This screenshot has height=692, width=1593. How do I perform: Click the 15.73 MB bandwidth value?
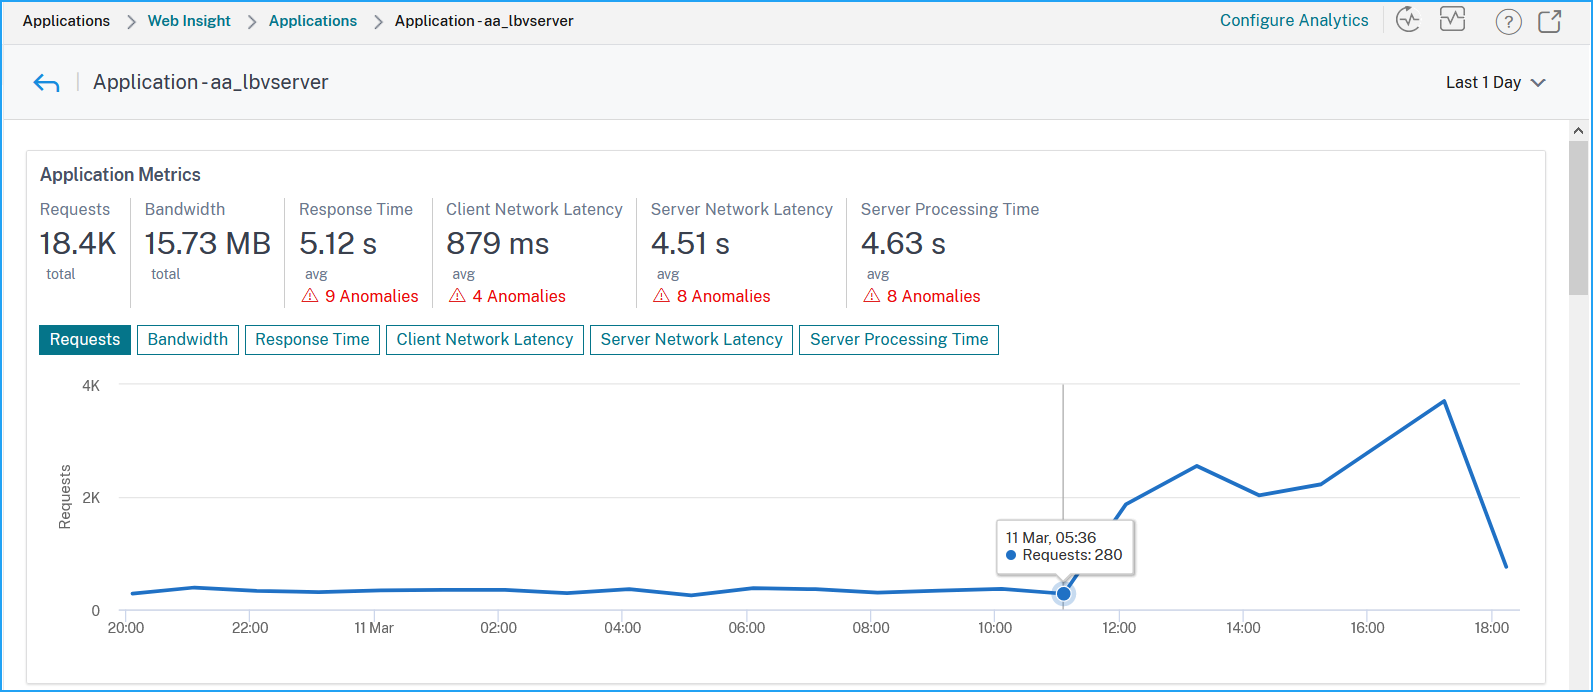[x=208, y=243]
